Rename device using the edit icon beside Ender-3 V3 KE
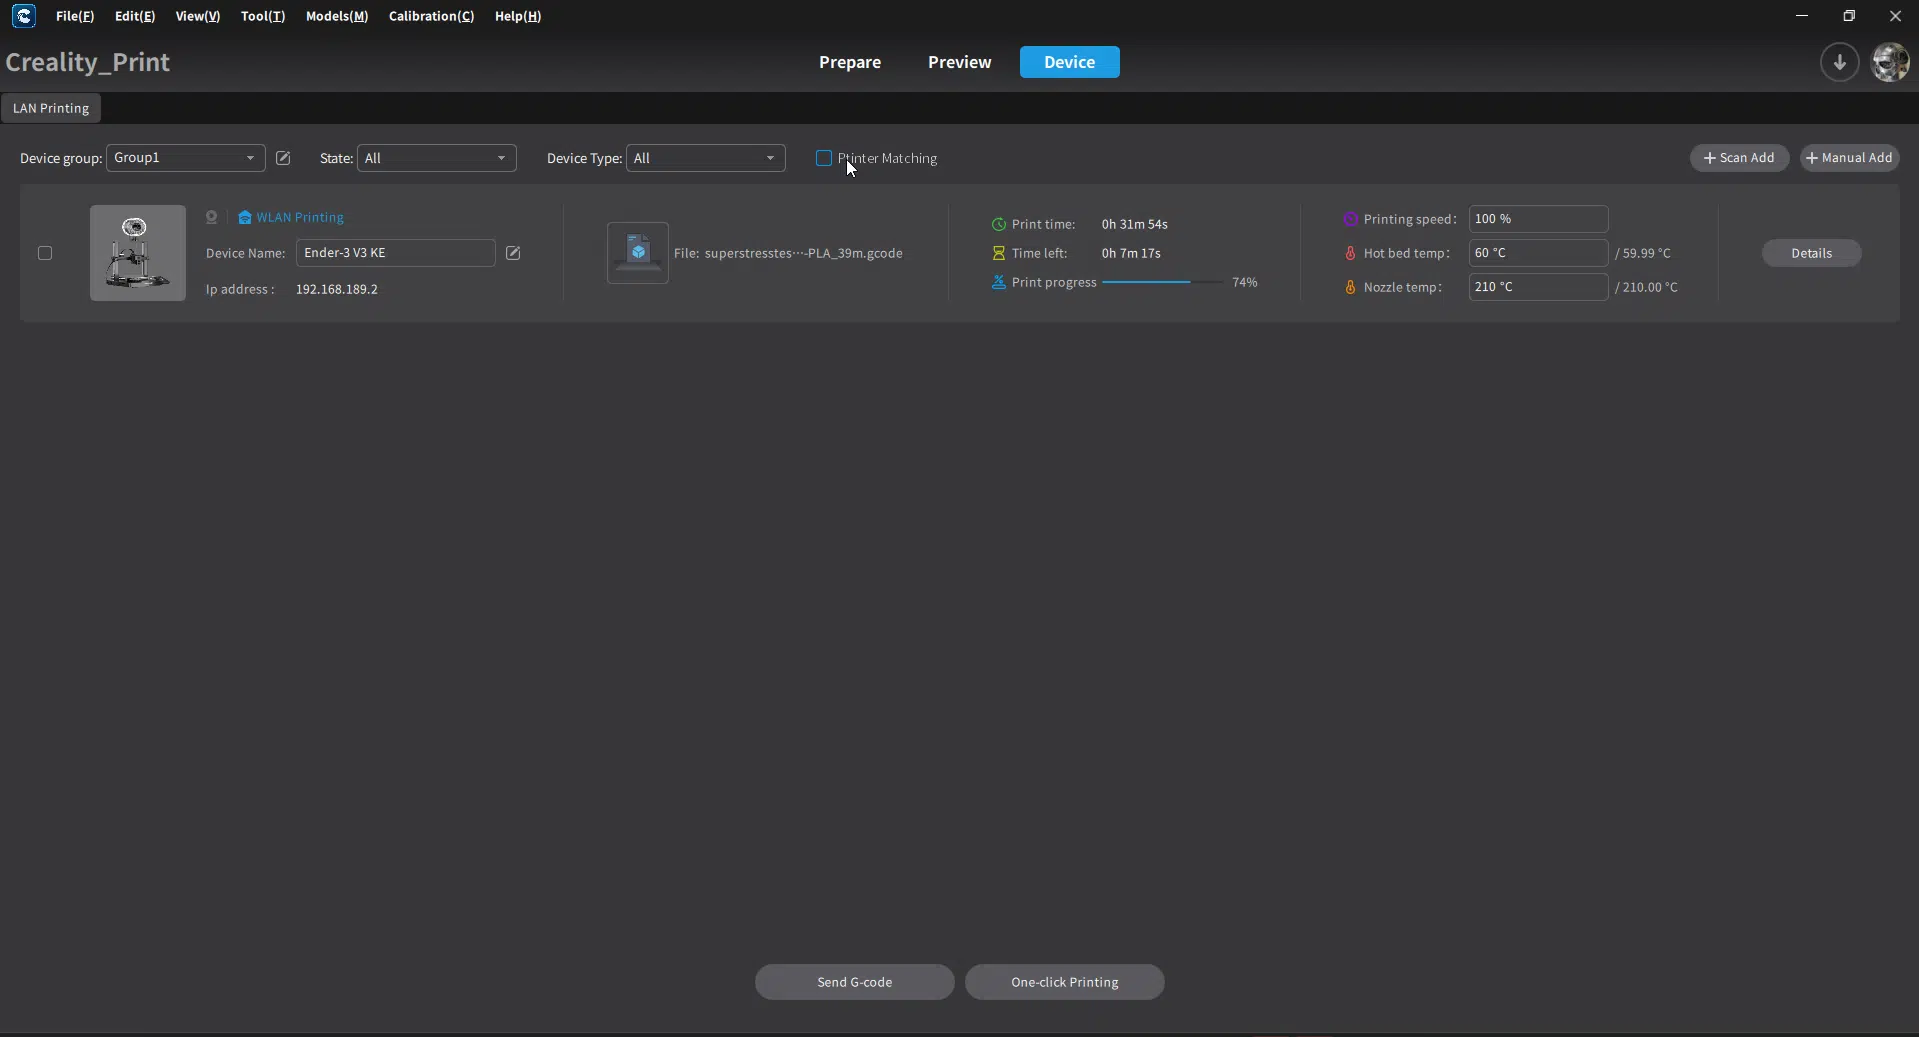This screenshot has height=1037, width=1919. point(513,253)
